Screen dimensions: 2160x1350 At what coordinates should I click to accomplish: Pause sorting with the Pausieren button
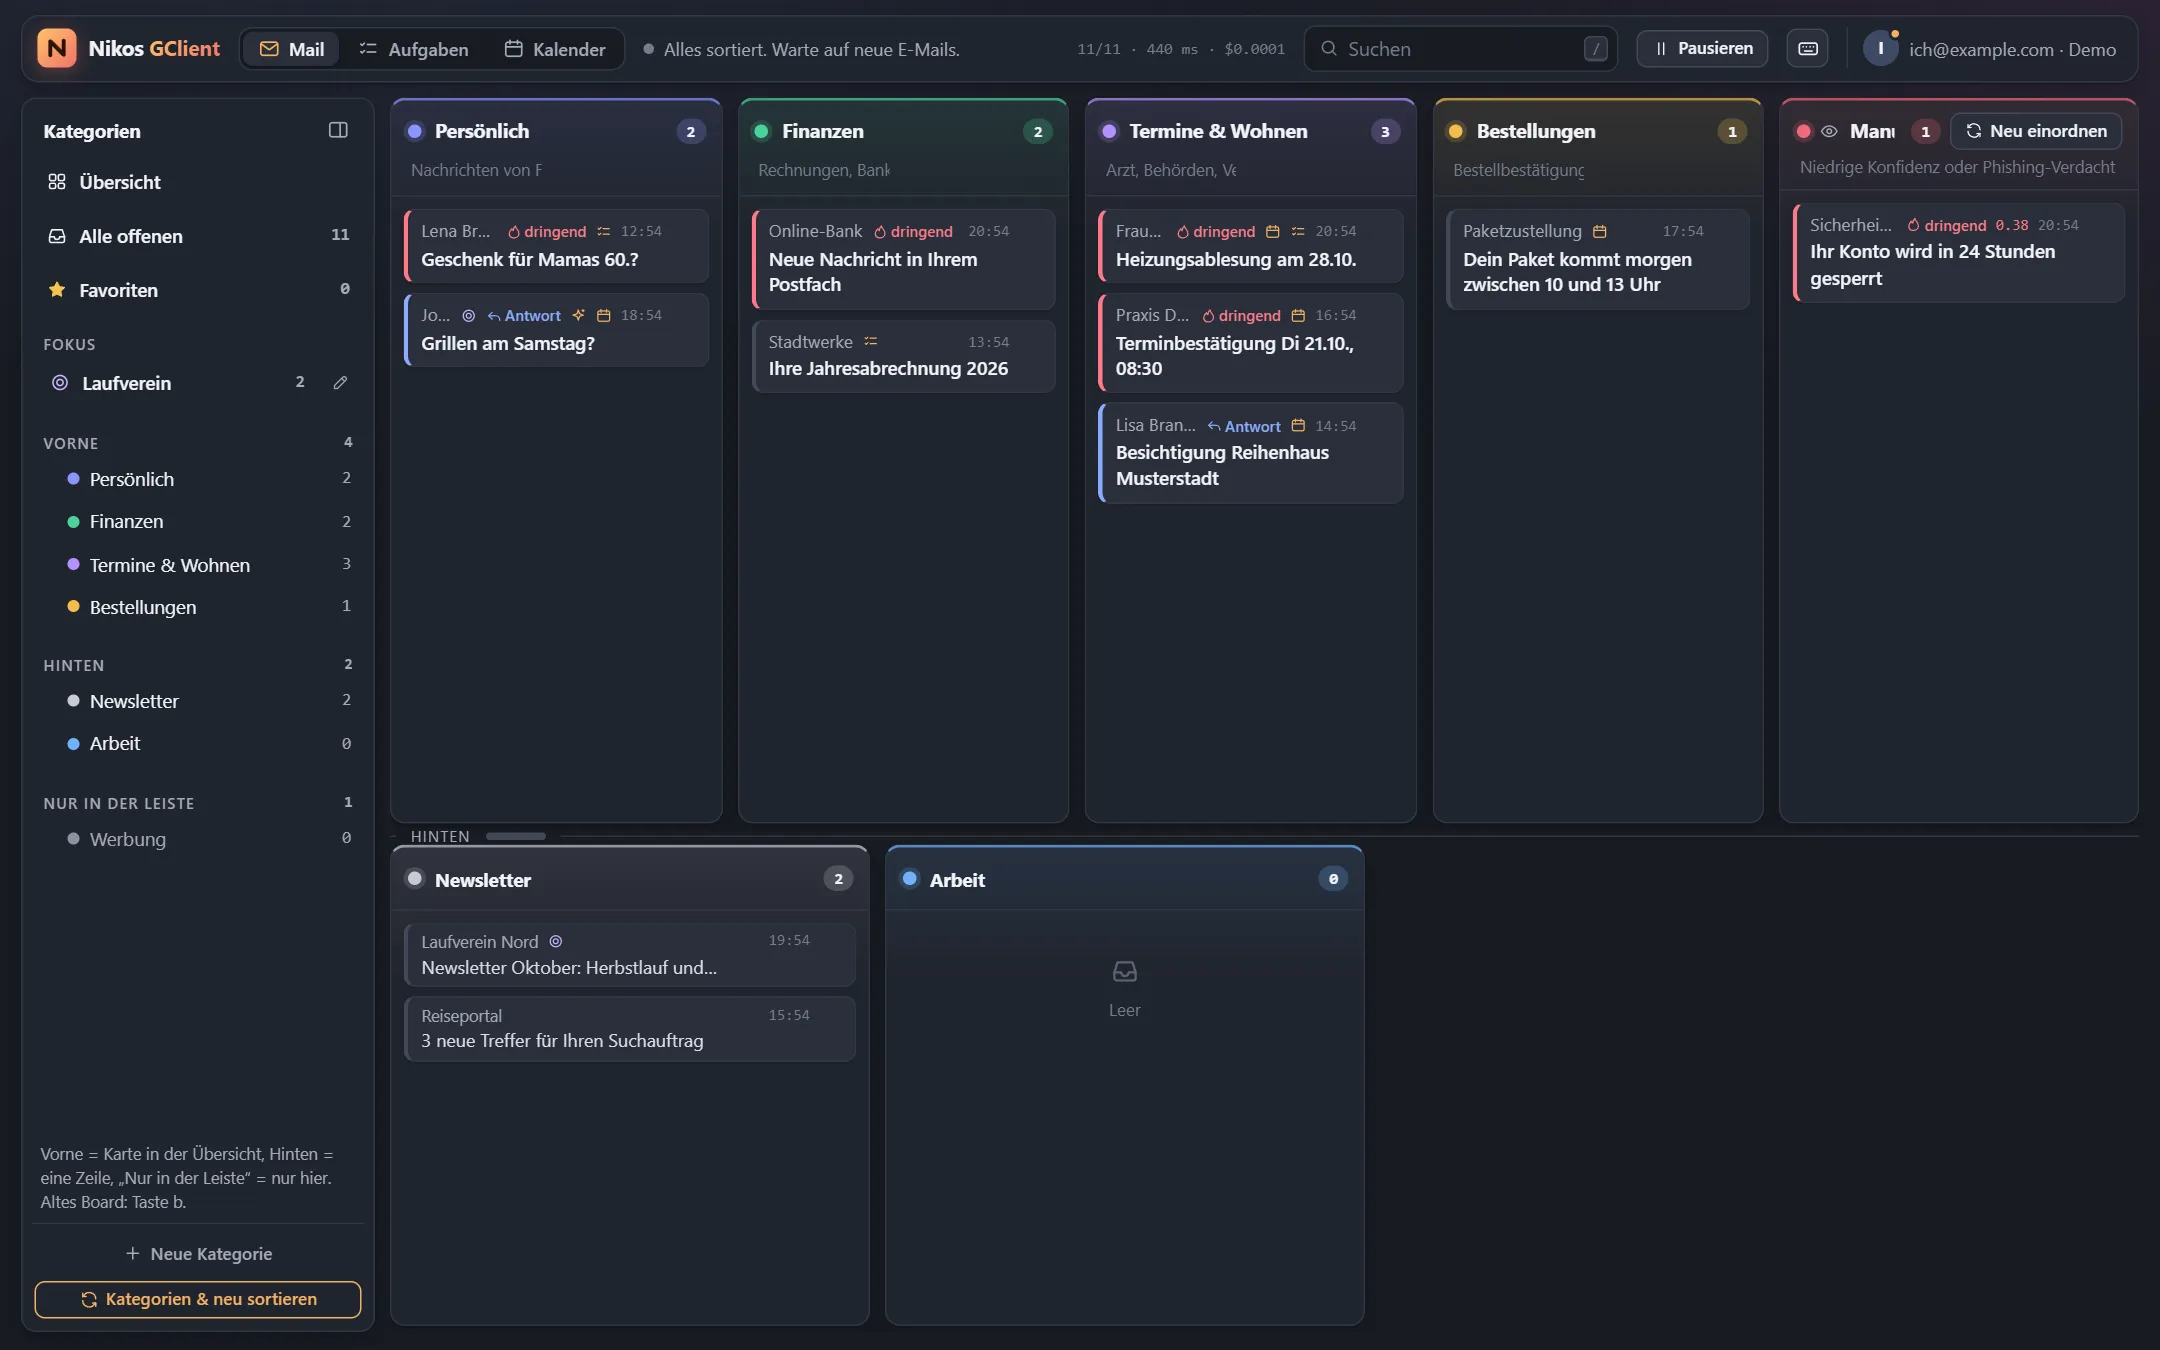tap(1701, 48)
